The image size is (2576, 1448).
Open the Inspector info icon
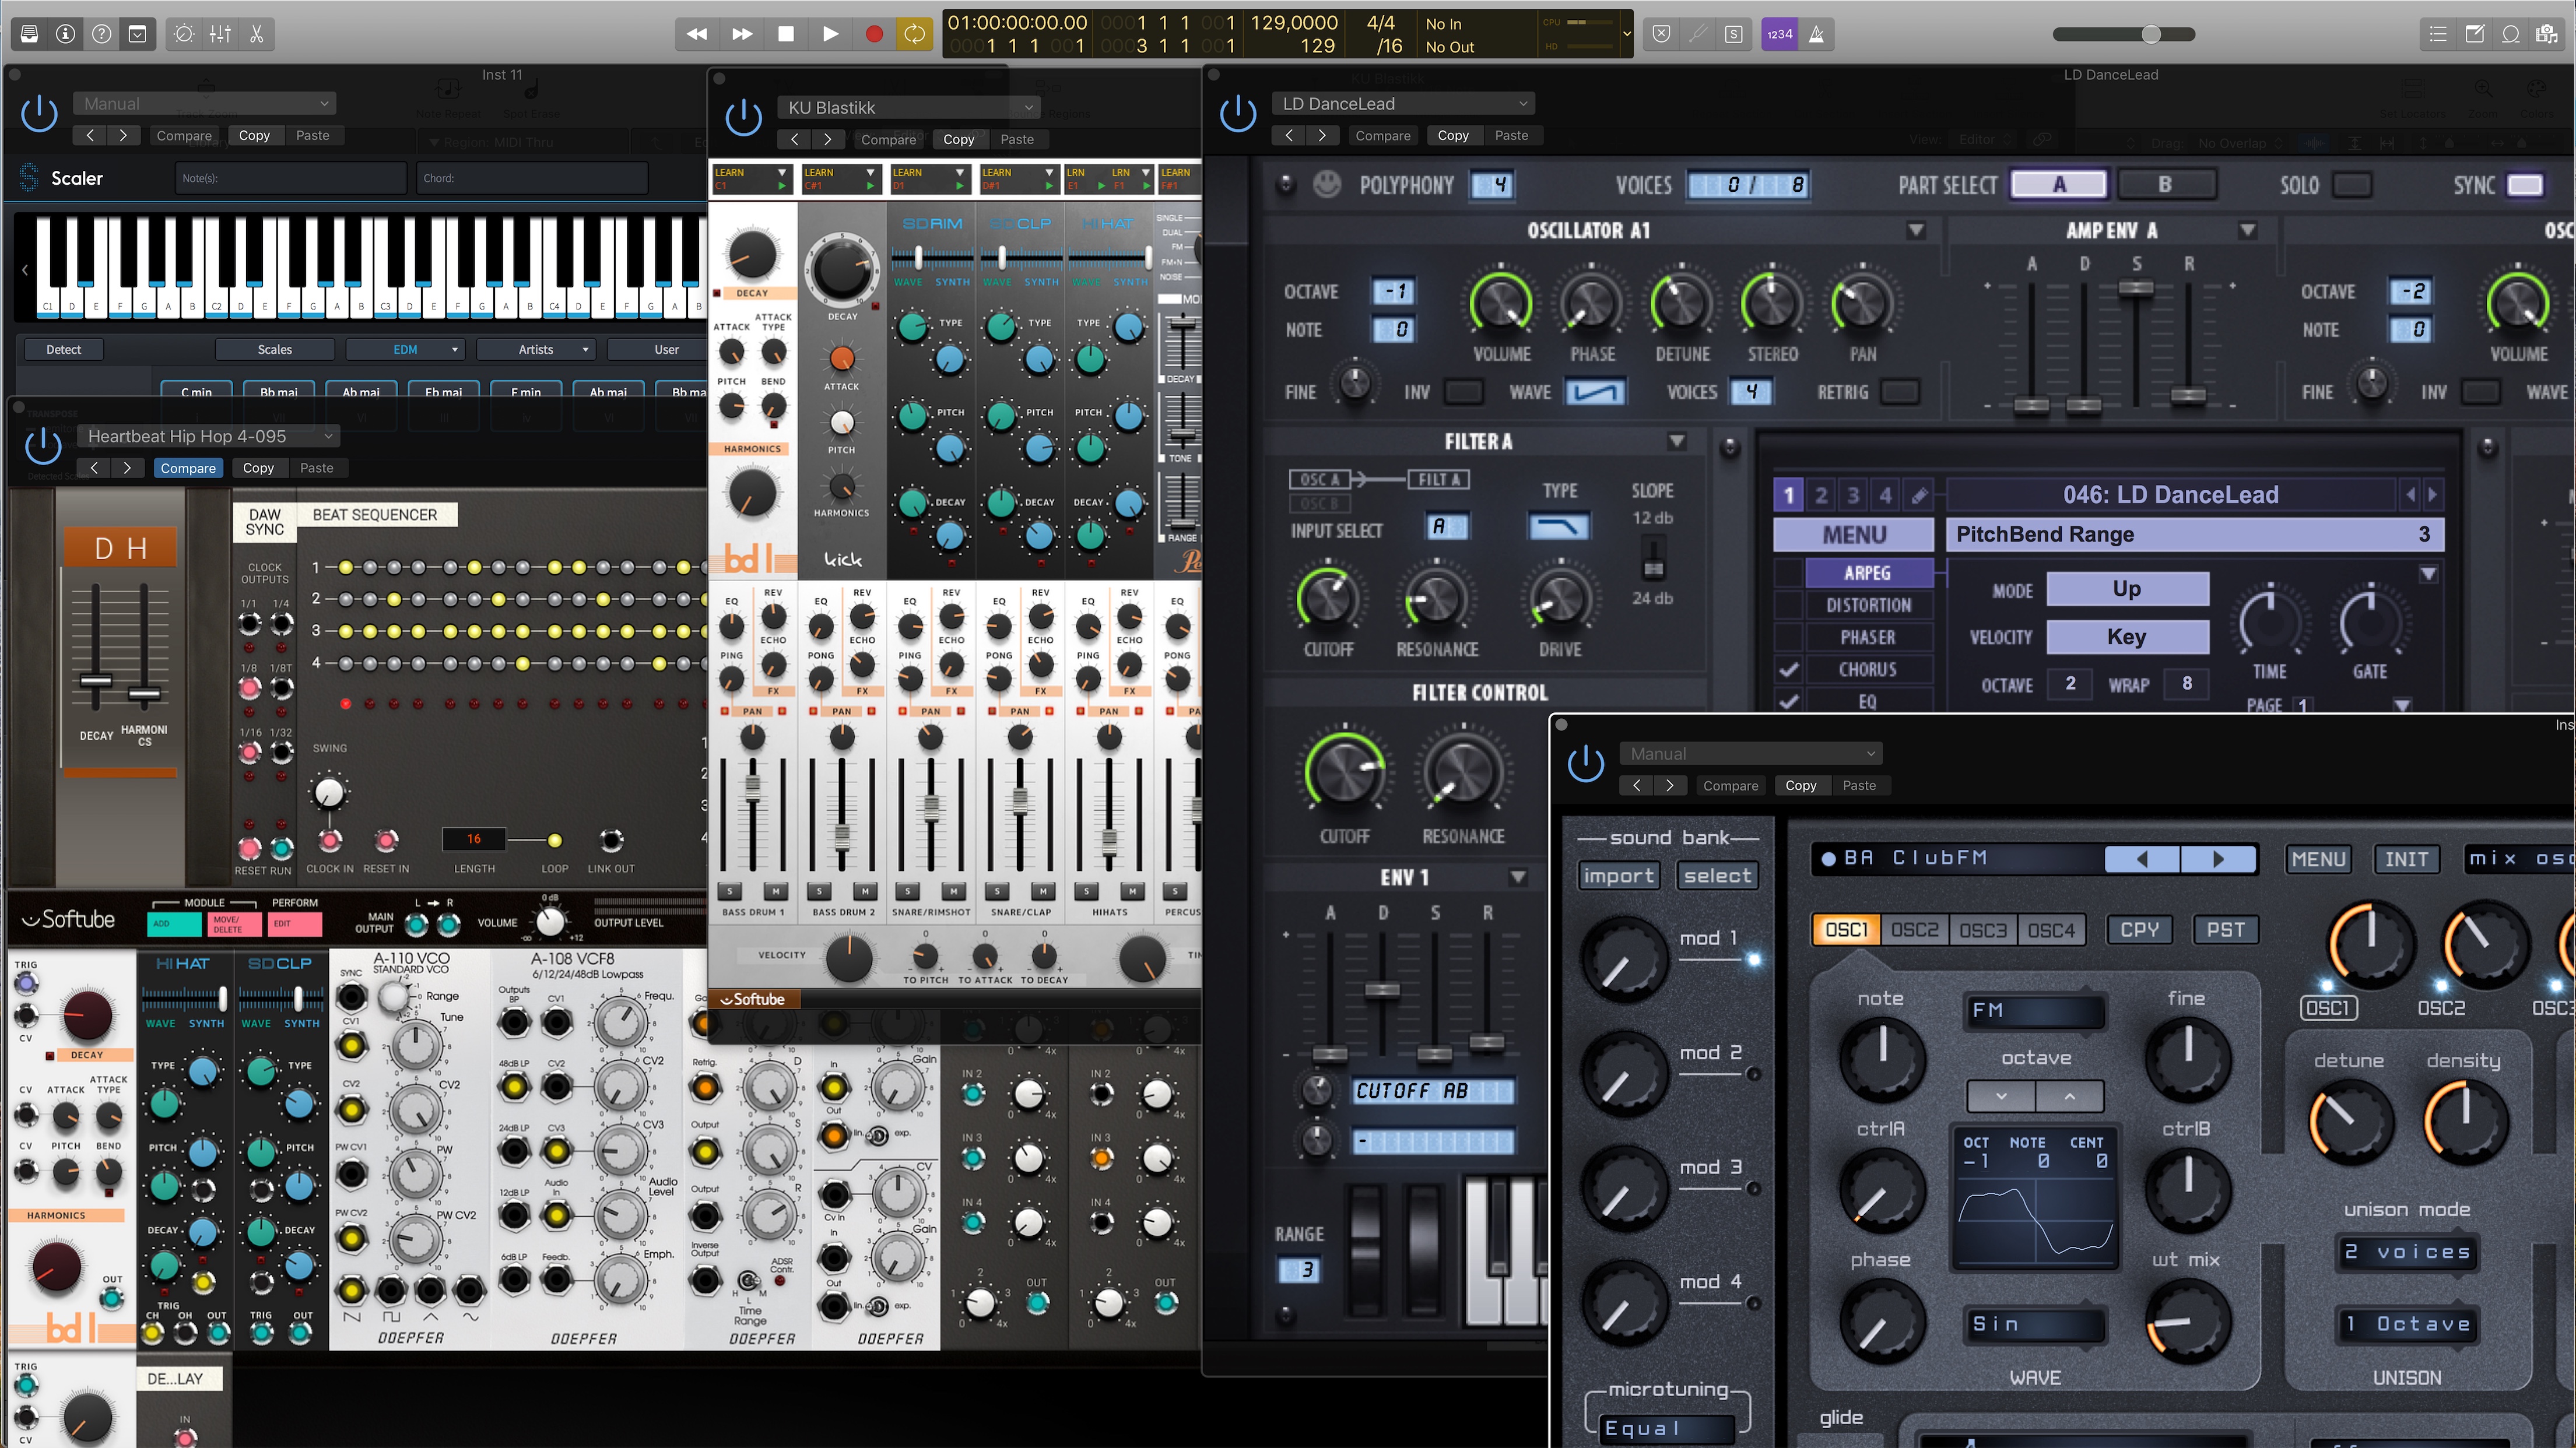(x=66, y=34)
